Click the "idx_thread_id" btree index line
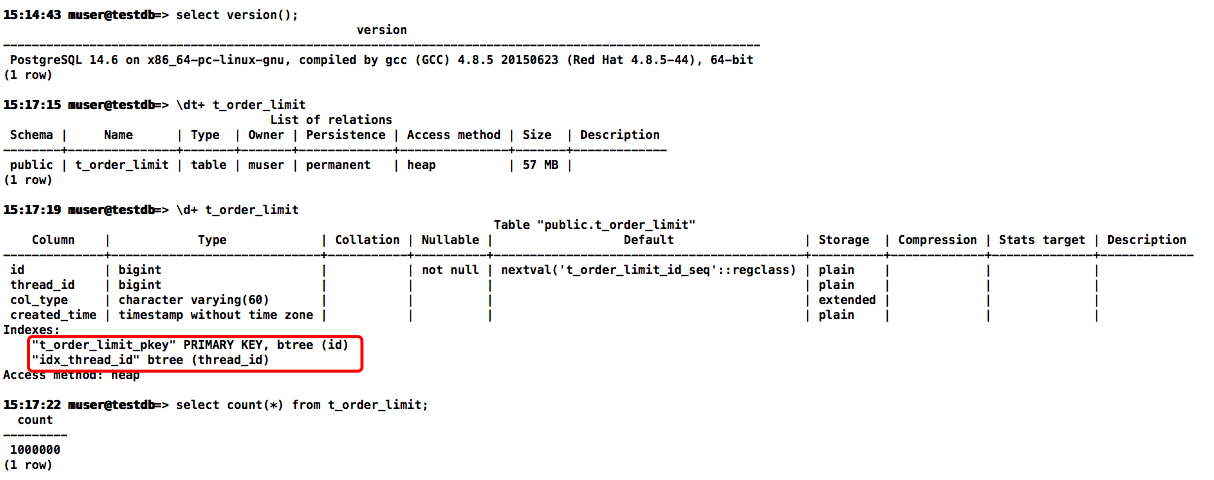The image size is (1214, 480). coord(151,360)
